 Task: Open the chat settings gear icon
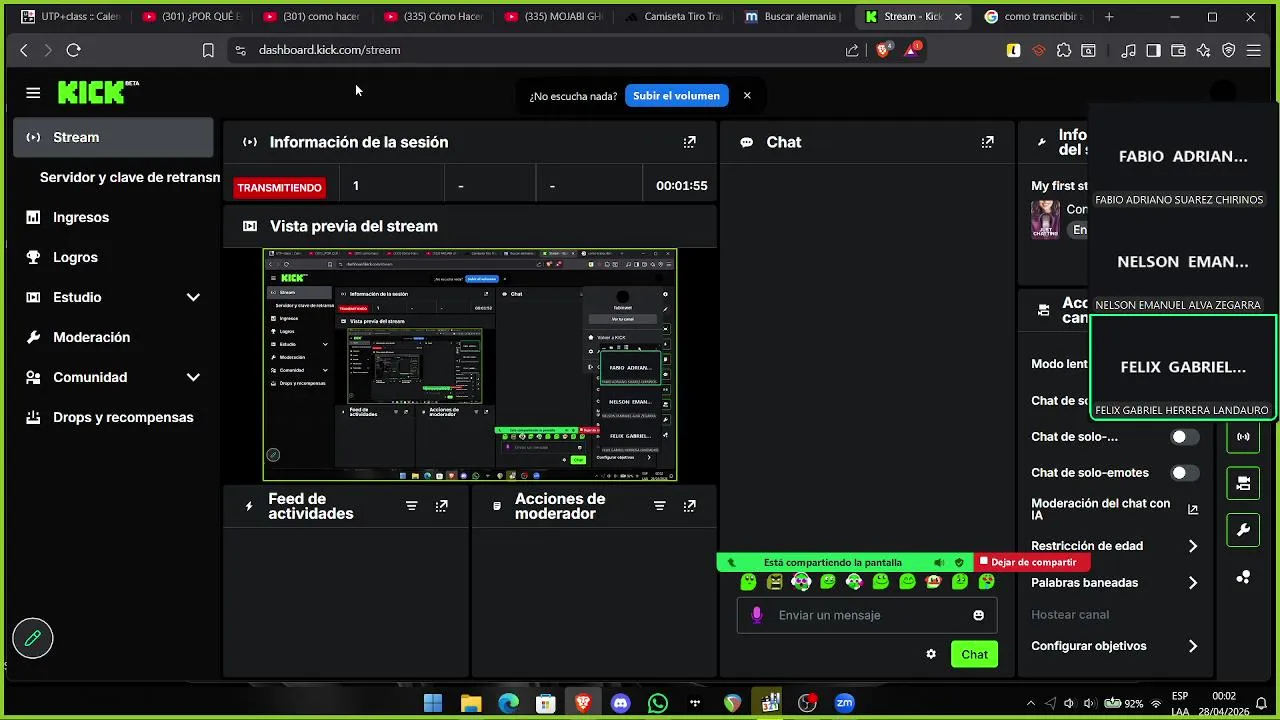pos(931,654)
